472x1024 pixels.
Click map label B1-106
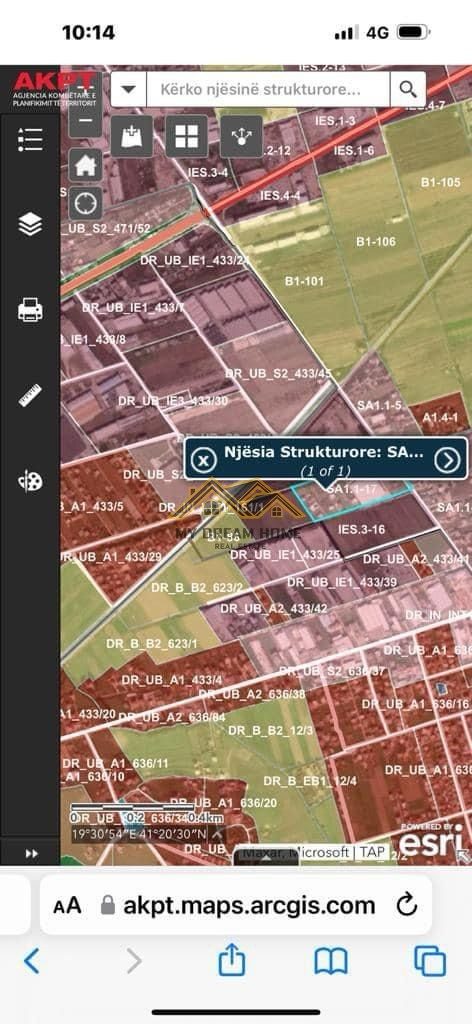(376, 242)
